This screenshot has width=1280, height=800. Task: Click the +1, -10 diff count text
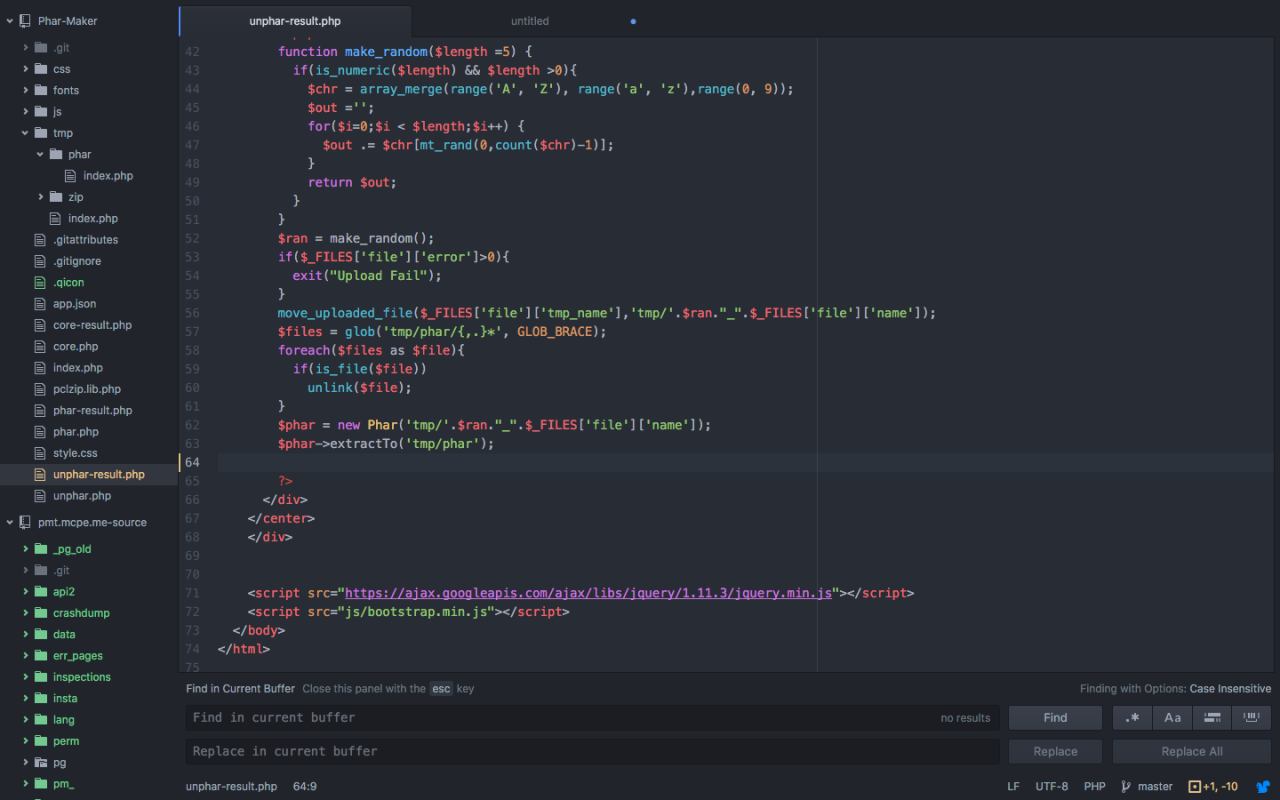coord(1220,787)
